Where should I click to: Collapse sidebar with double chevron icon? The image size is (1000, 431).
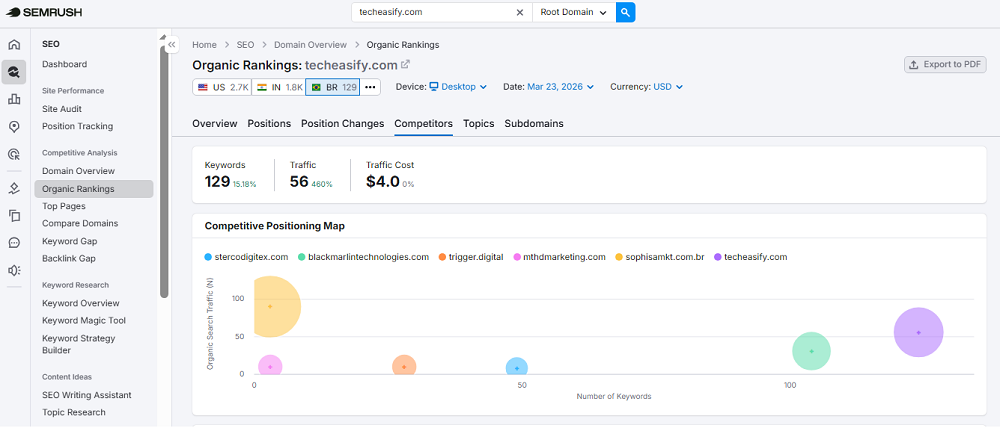click(172, 45)
